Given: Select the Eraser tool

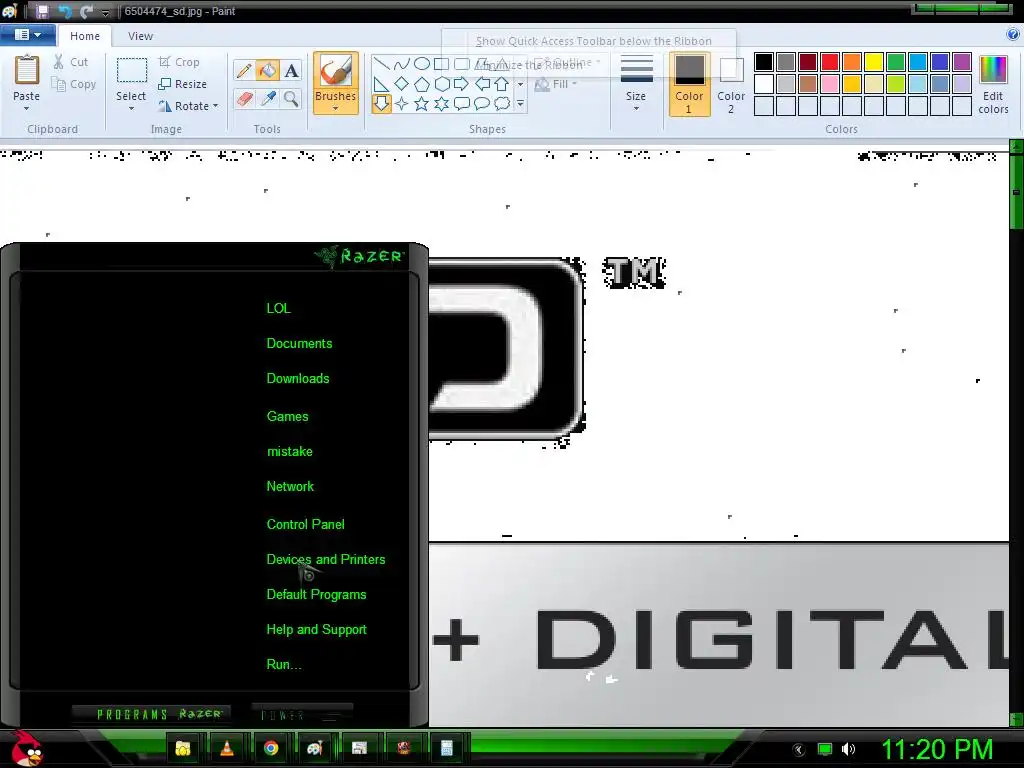Looking at the screenshot, I should pos(244,99).
